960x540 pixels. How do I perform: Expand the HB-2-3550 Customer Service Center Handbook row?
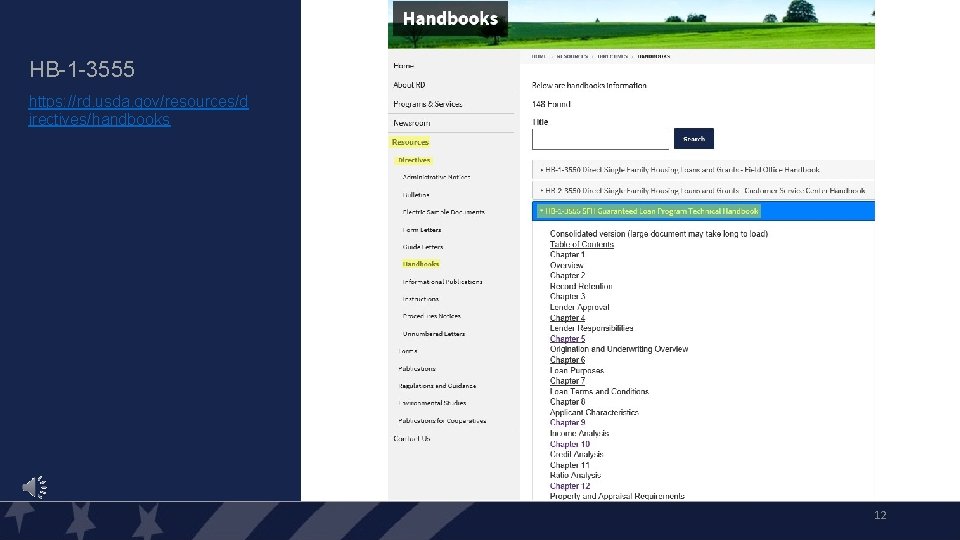point(703,190)
